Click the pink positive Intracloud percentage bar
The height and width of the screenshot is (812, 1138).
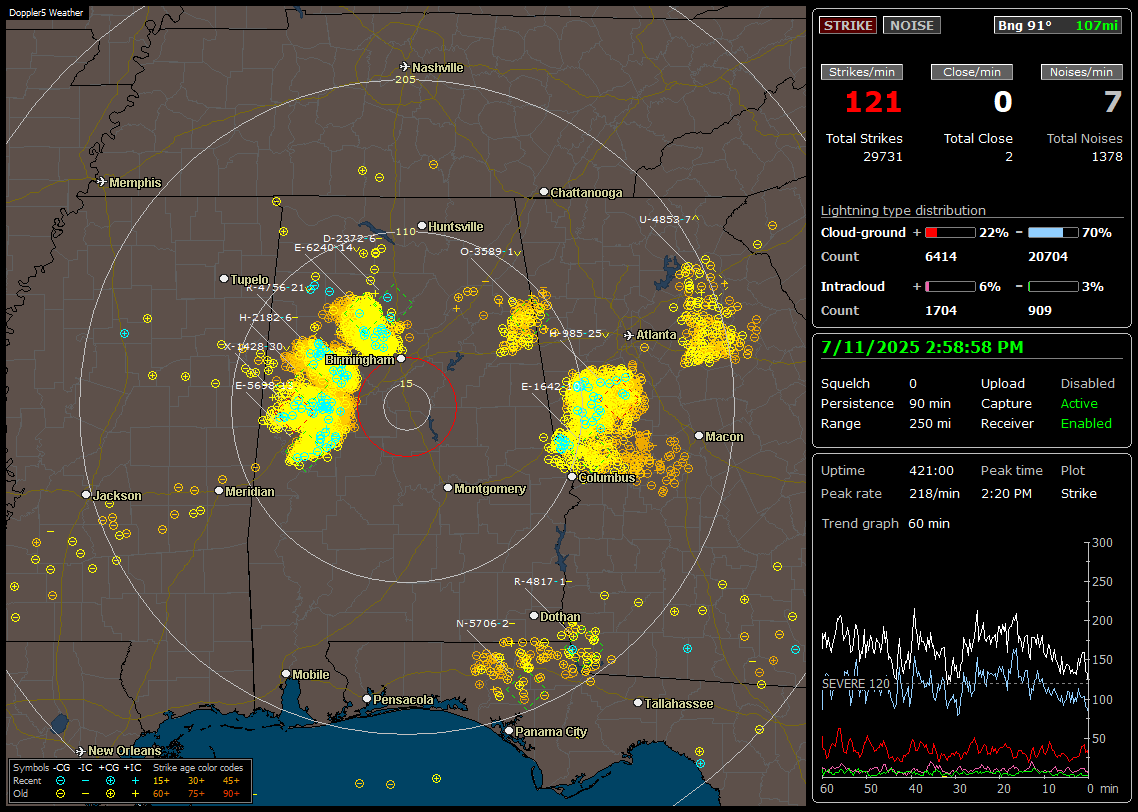tap(950, 287)
